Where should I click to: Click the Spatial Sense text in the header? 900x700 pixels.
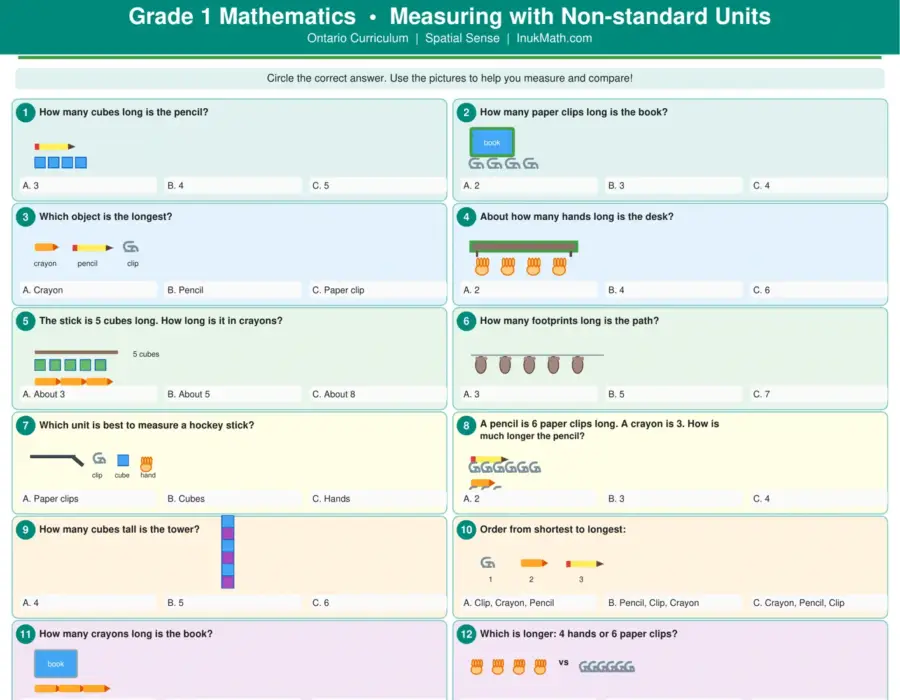[x=462, y=38]
